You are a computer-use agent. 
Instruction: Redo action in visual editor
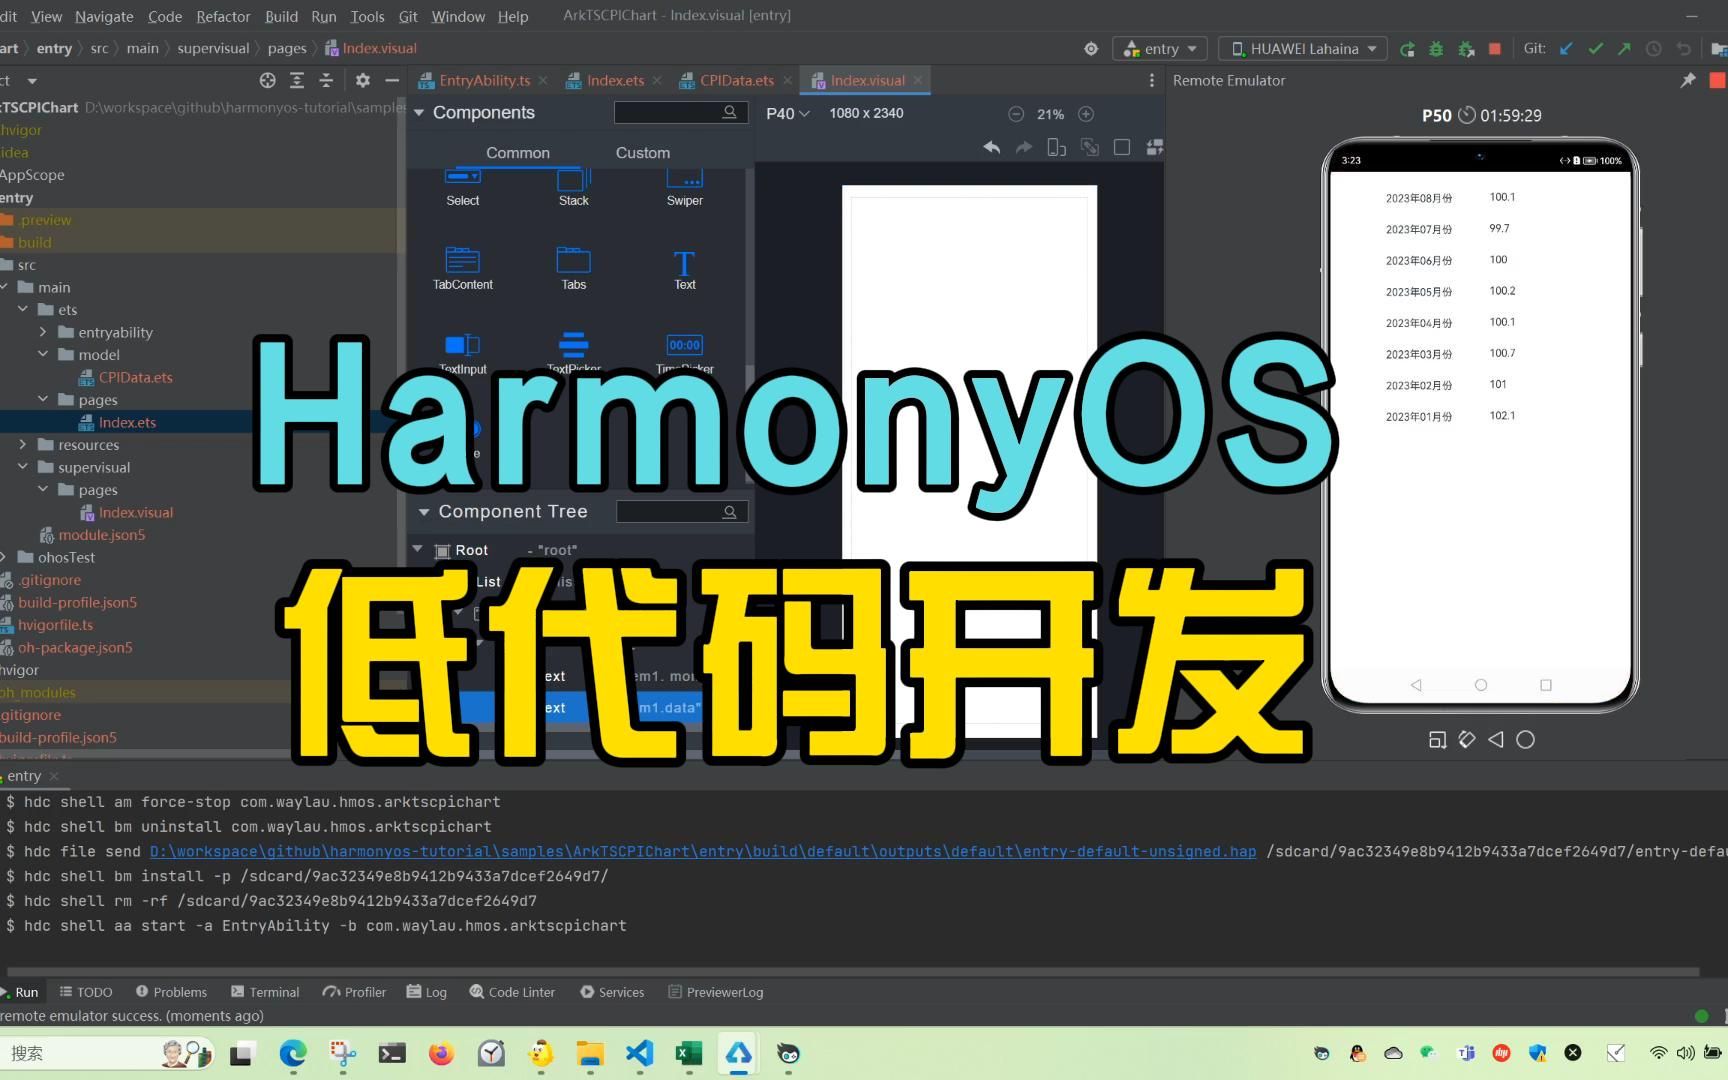(1024, 147)
